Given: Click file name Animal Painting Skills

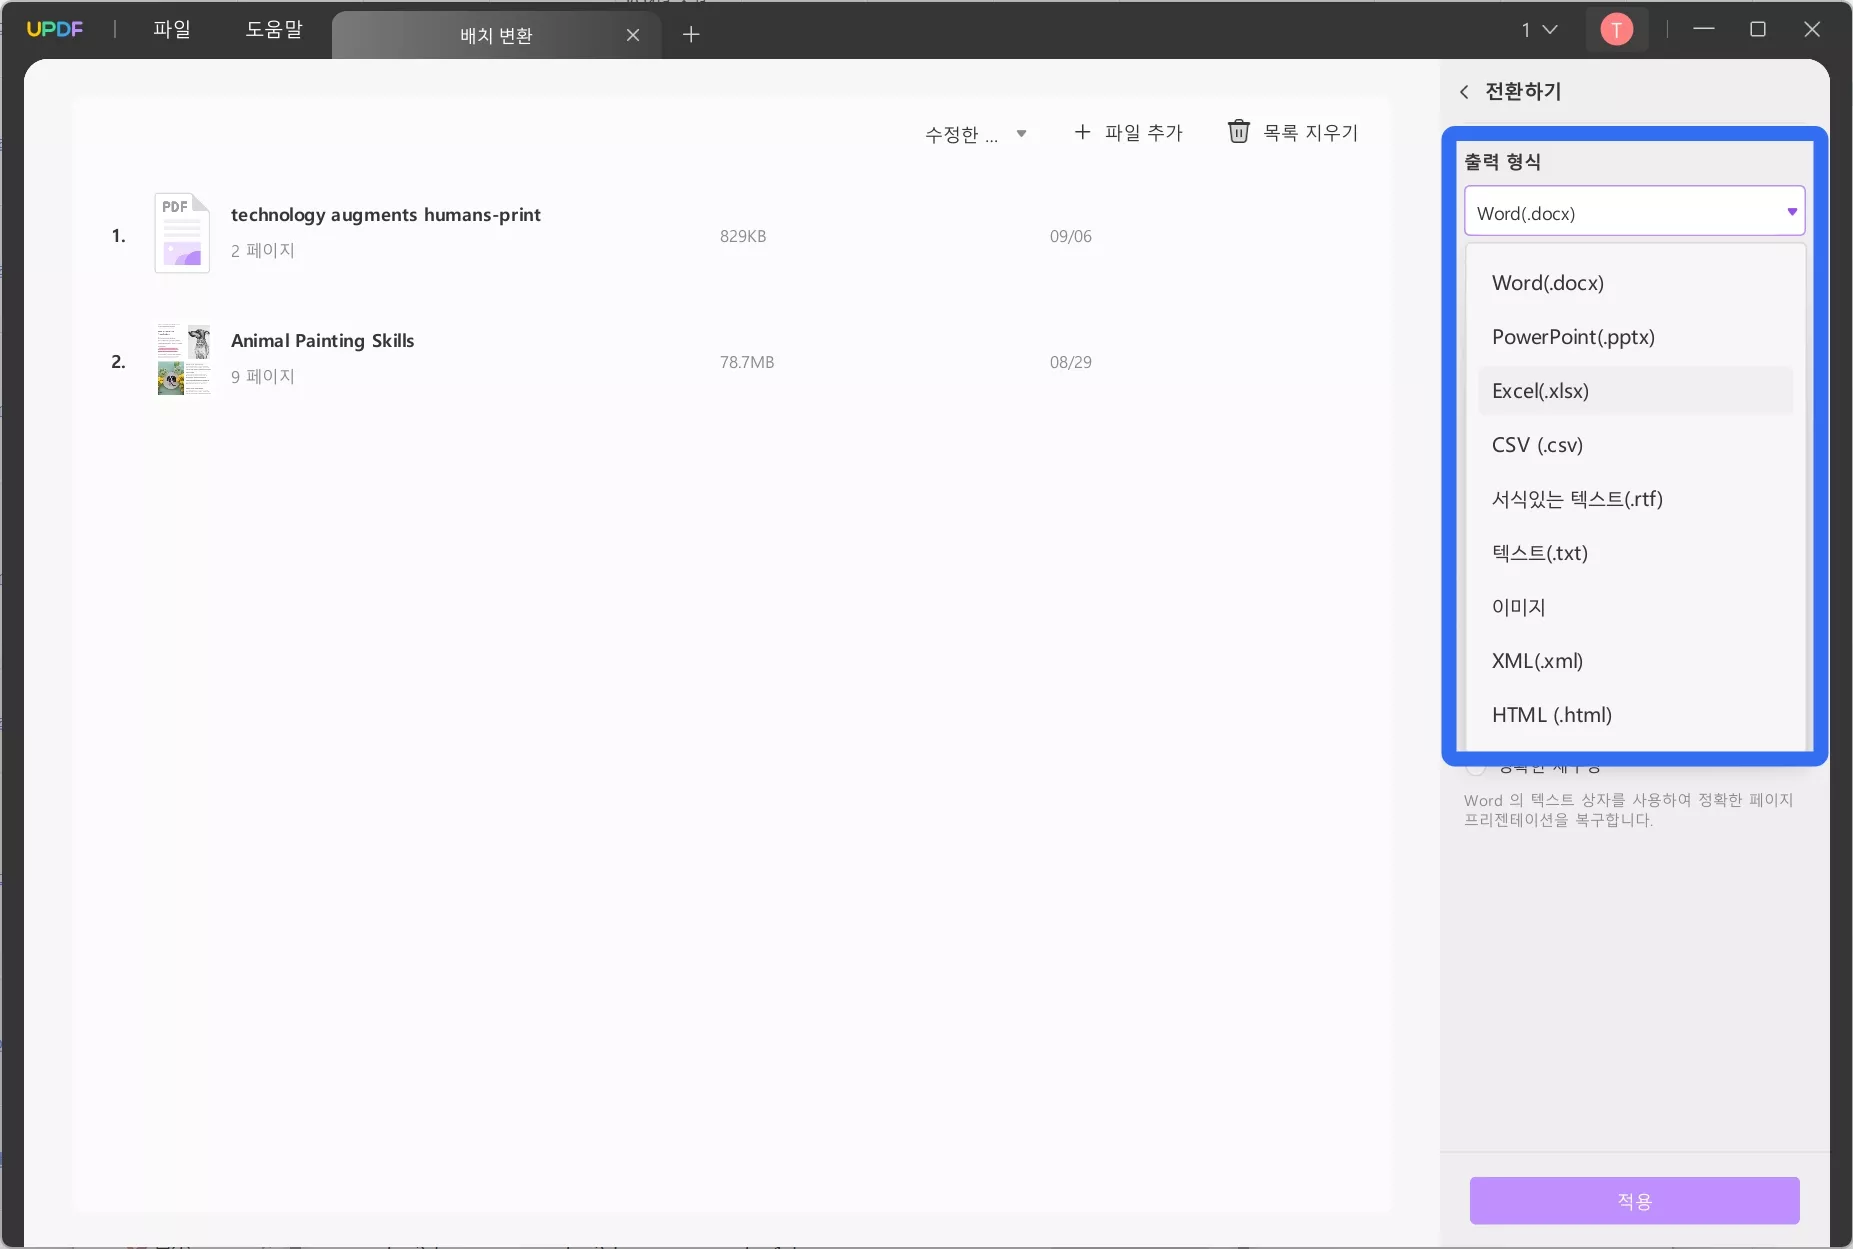Looking at the screenshot, I should tap(322, 341).
